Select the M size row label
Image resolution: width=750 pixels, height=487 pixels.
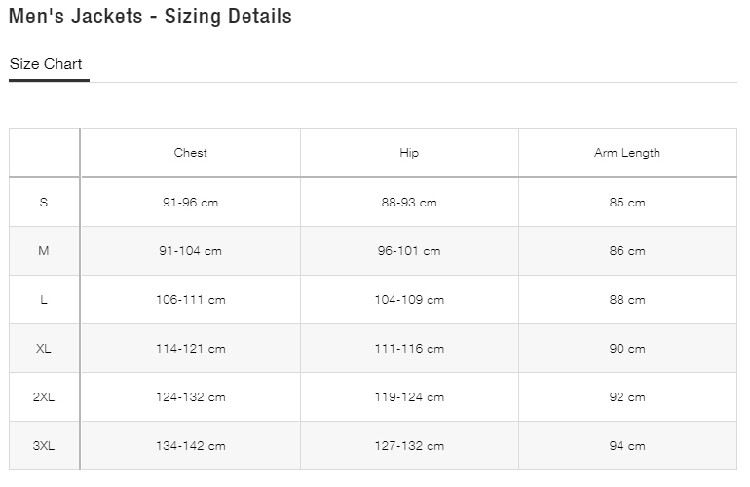click(44, 251)
